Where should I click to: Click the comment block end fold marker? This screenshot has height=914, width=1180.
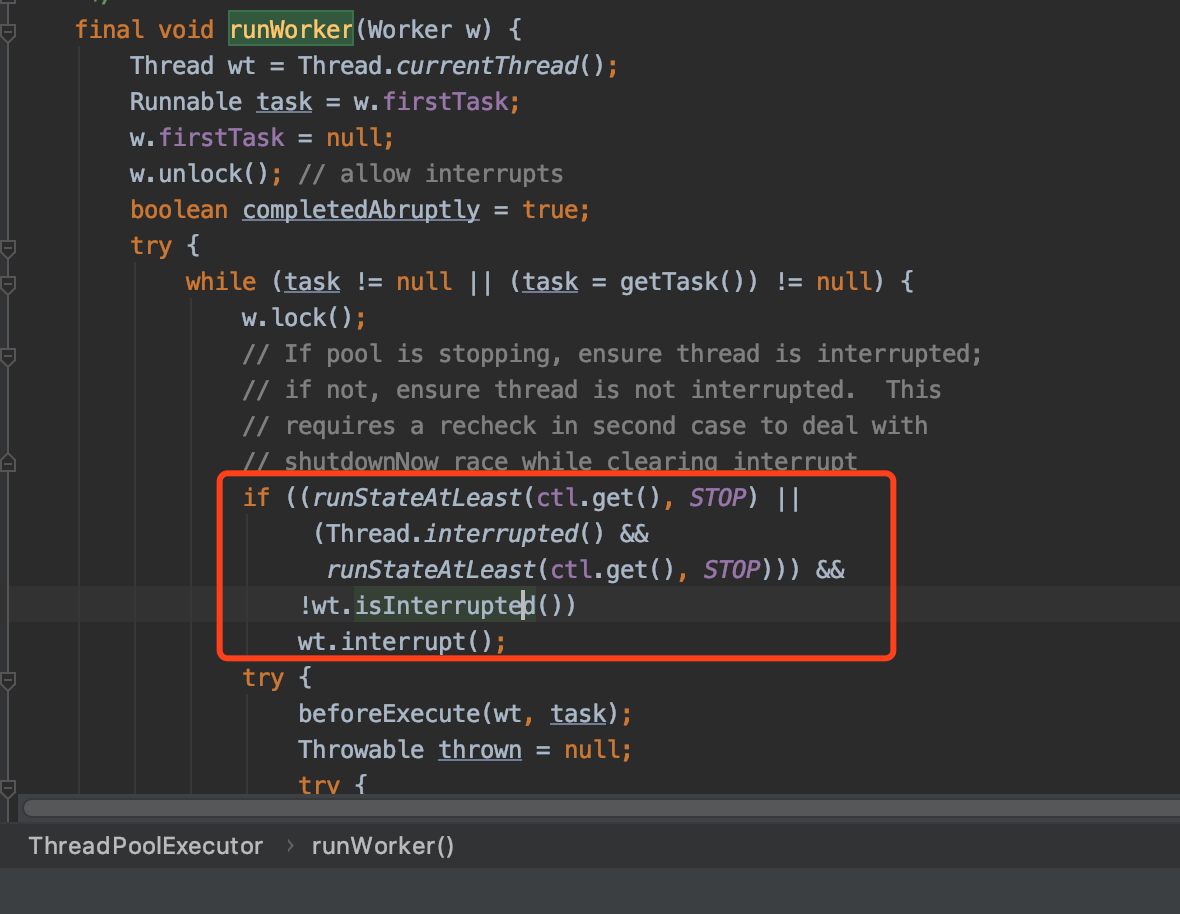click(8, 463)
